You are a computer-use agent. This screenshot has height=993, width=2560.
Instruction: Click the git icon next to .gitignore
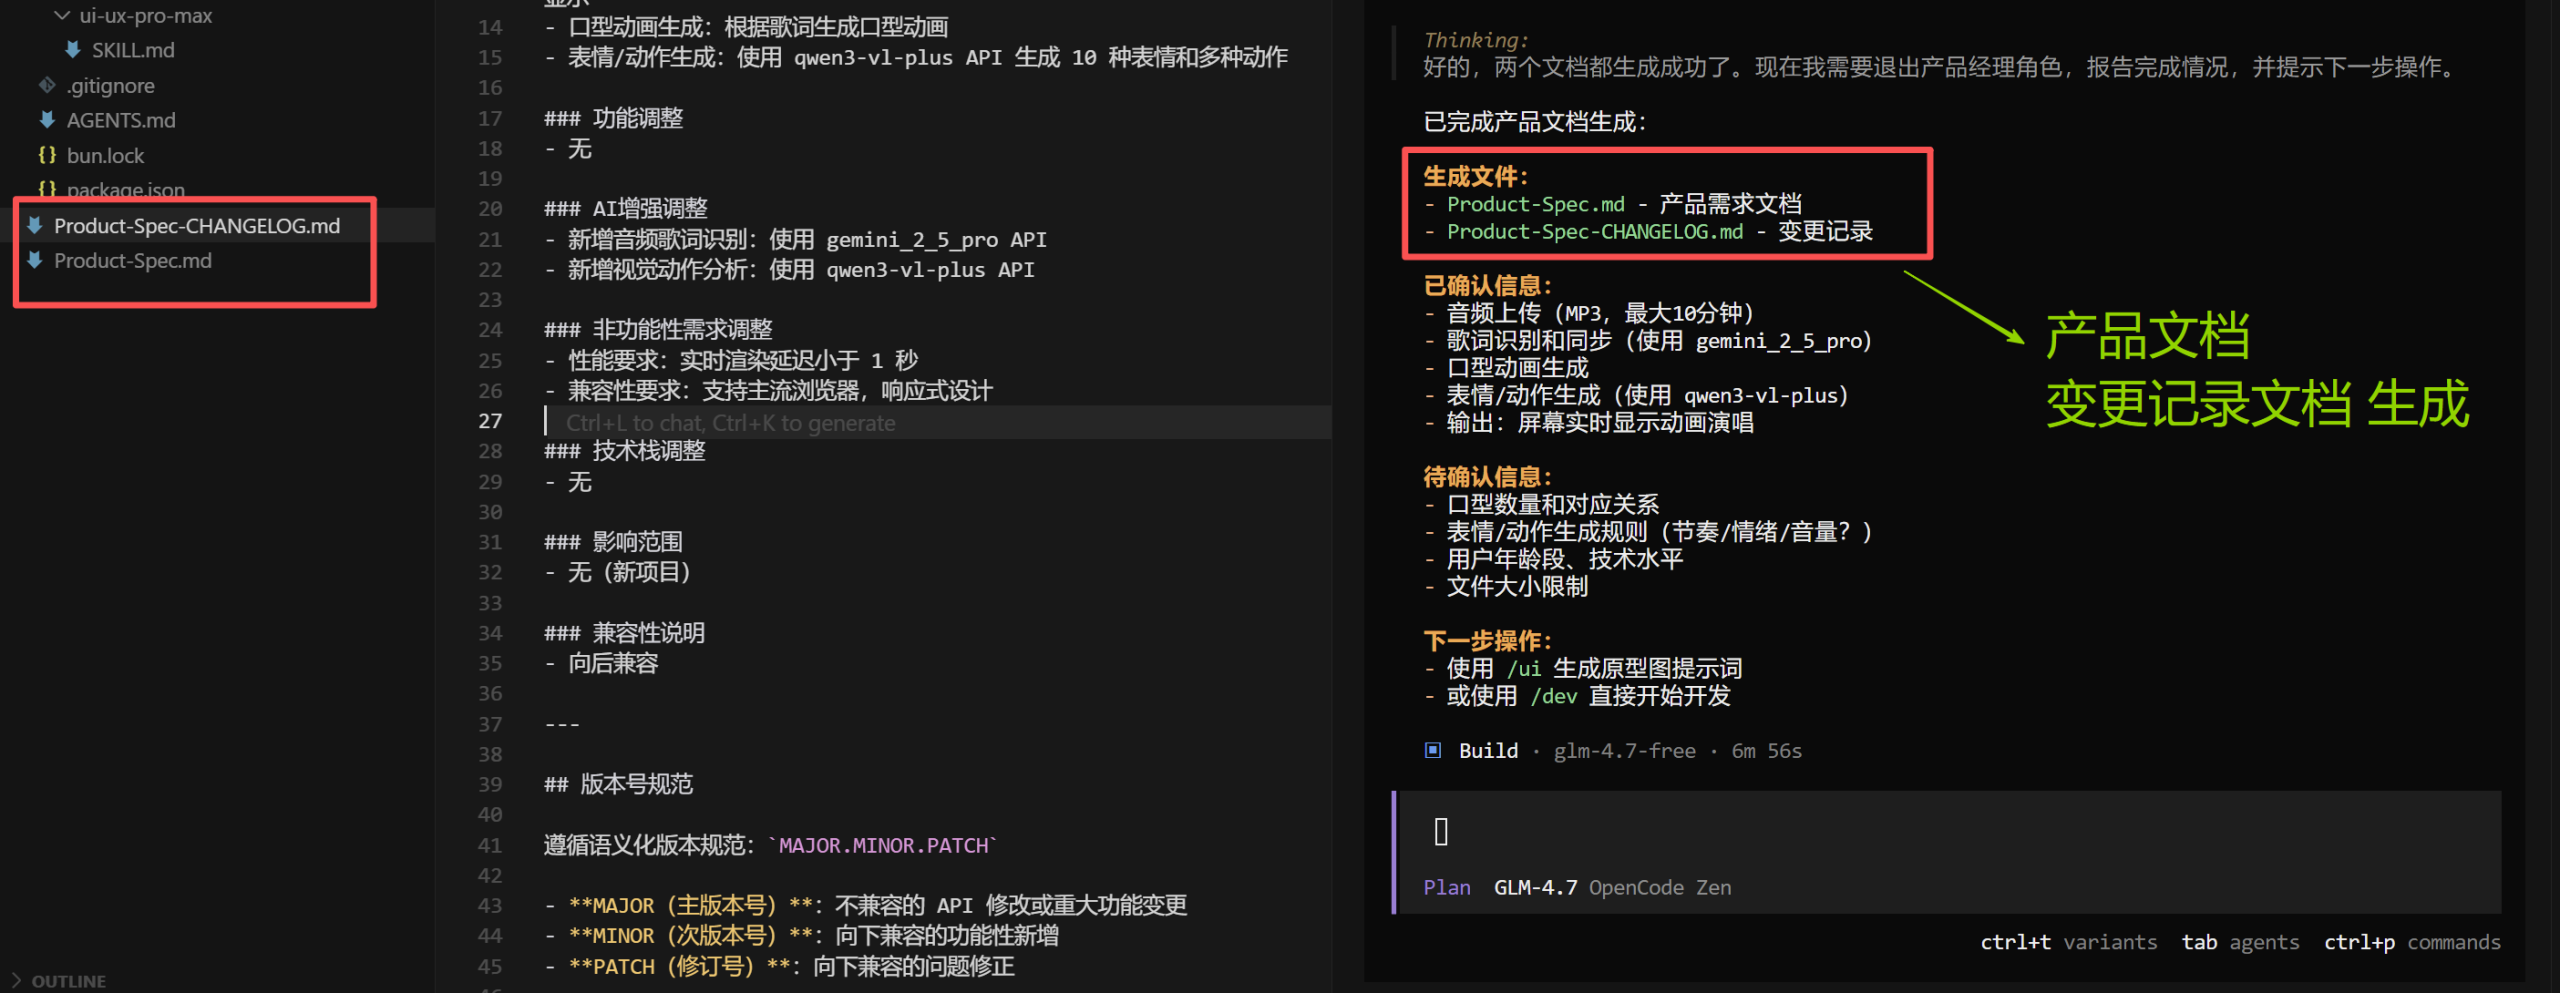(x=46, y=85)
